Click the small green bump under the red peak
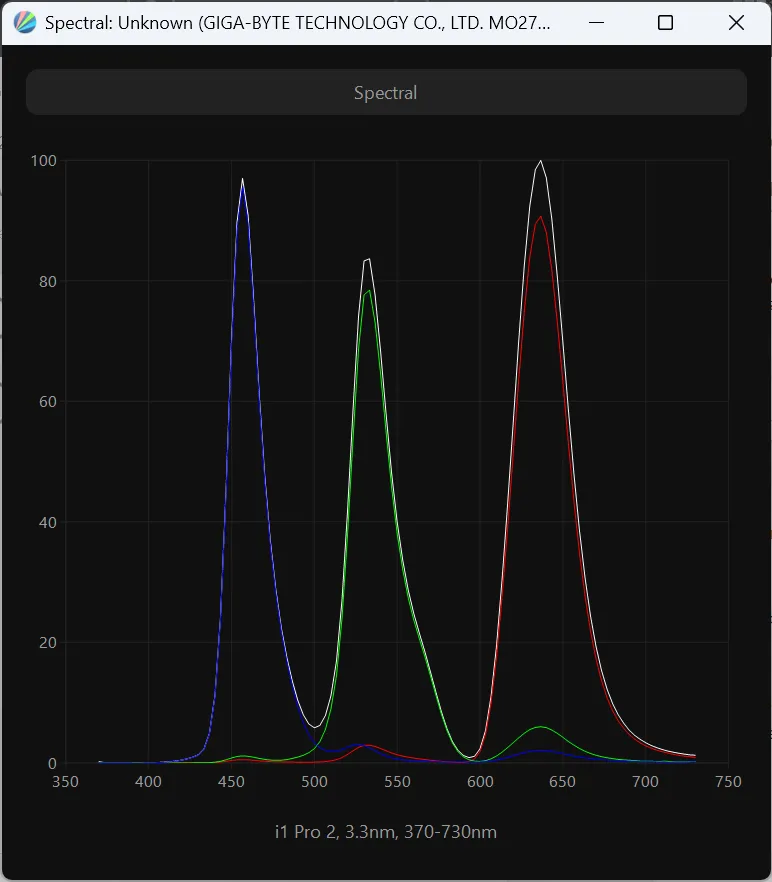Viewport: 772px width, 882px height. point(540,727)
